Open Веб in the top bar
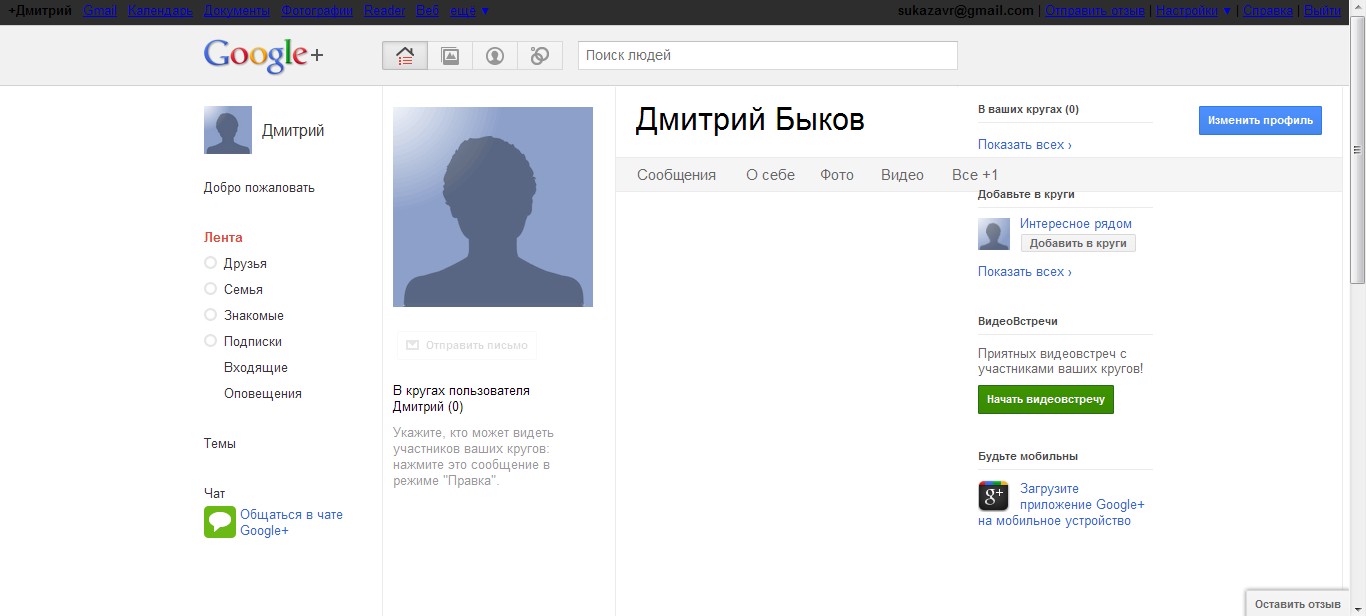The height and width of the screenshot is (616, 1366). click(427, 11)
